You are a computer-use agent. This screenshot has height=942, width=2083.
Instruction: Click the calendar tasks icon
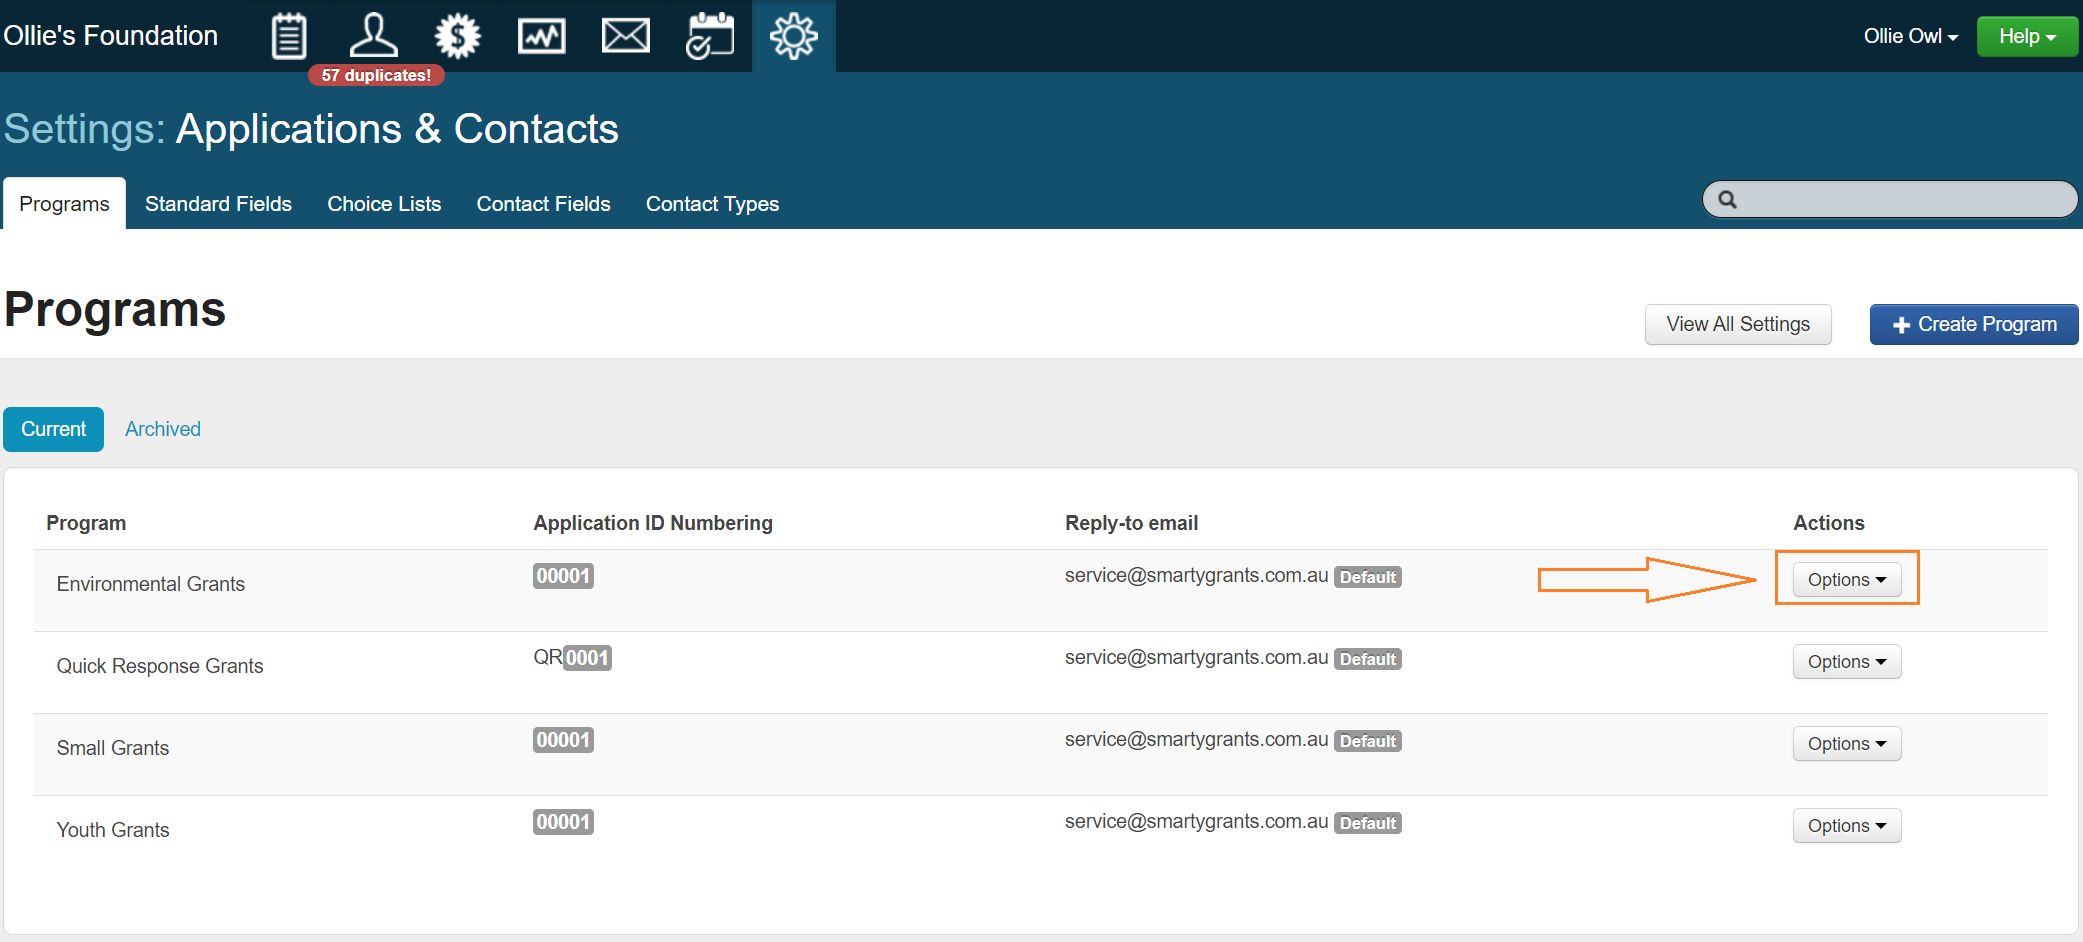pos(709,37)
